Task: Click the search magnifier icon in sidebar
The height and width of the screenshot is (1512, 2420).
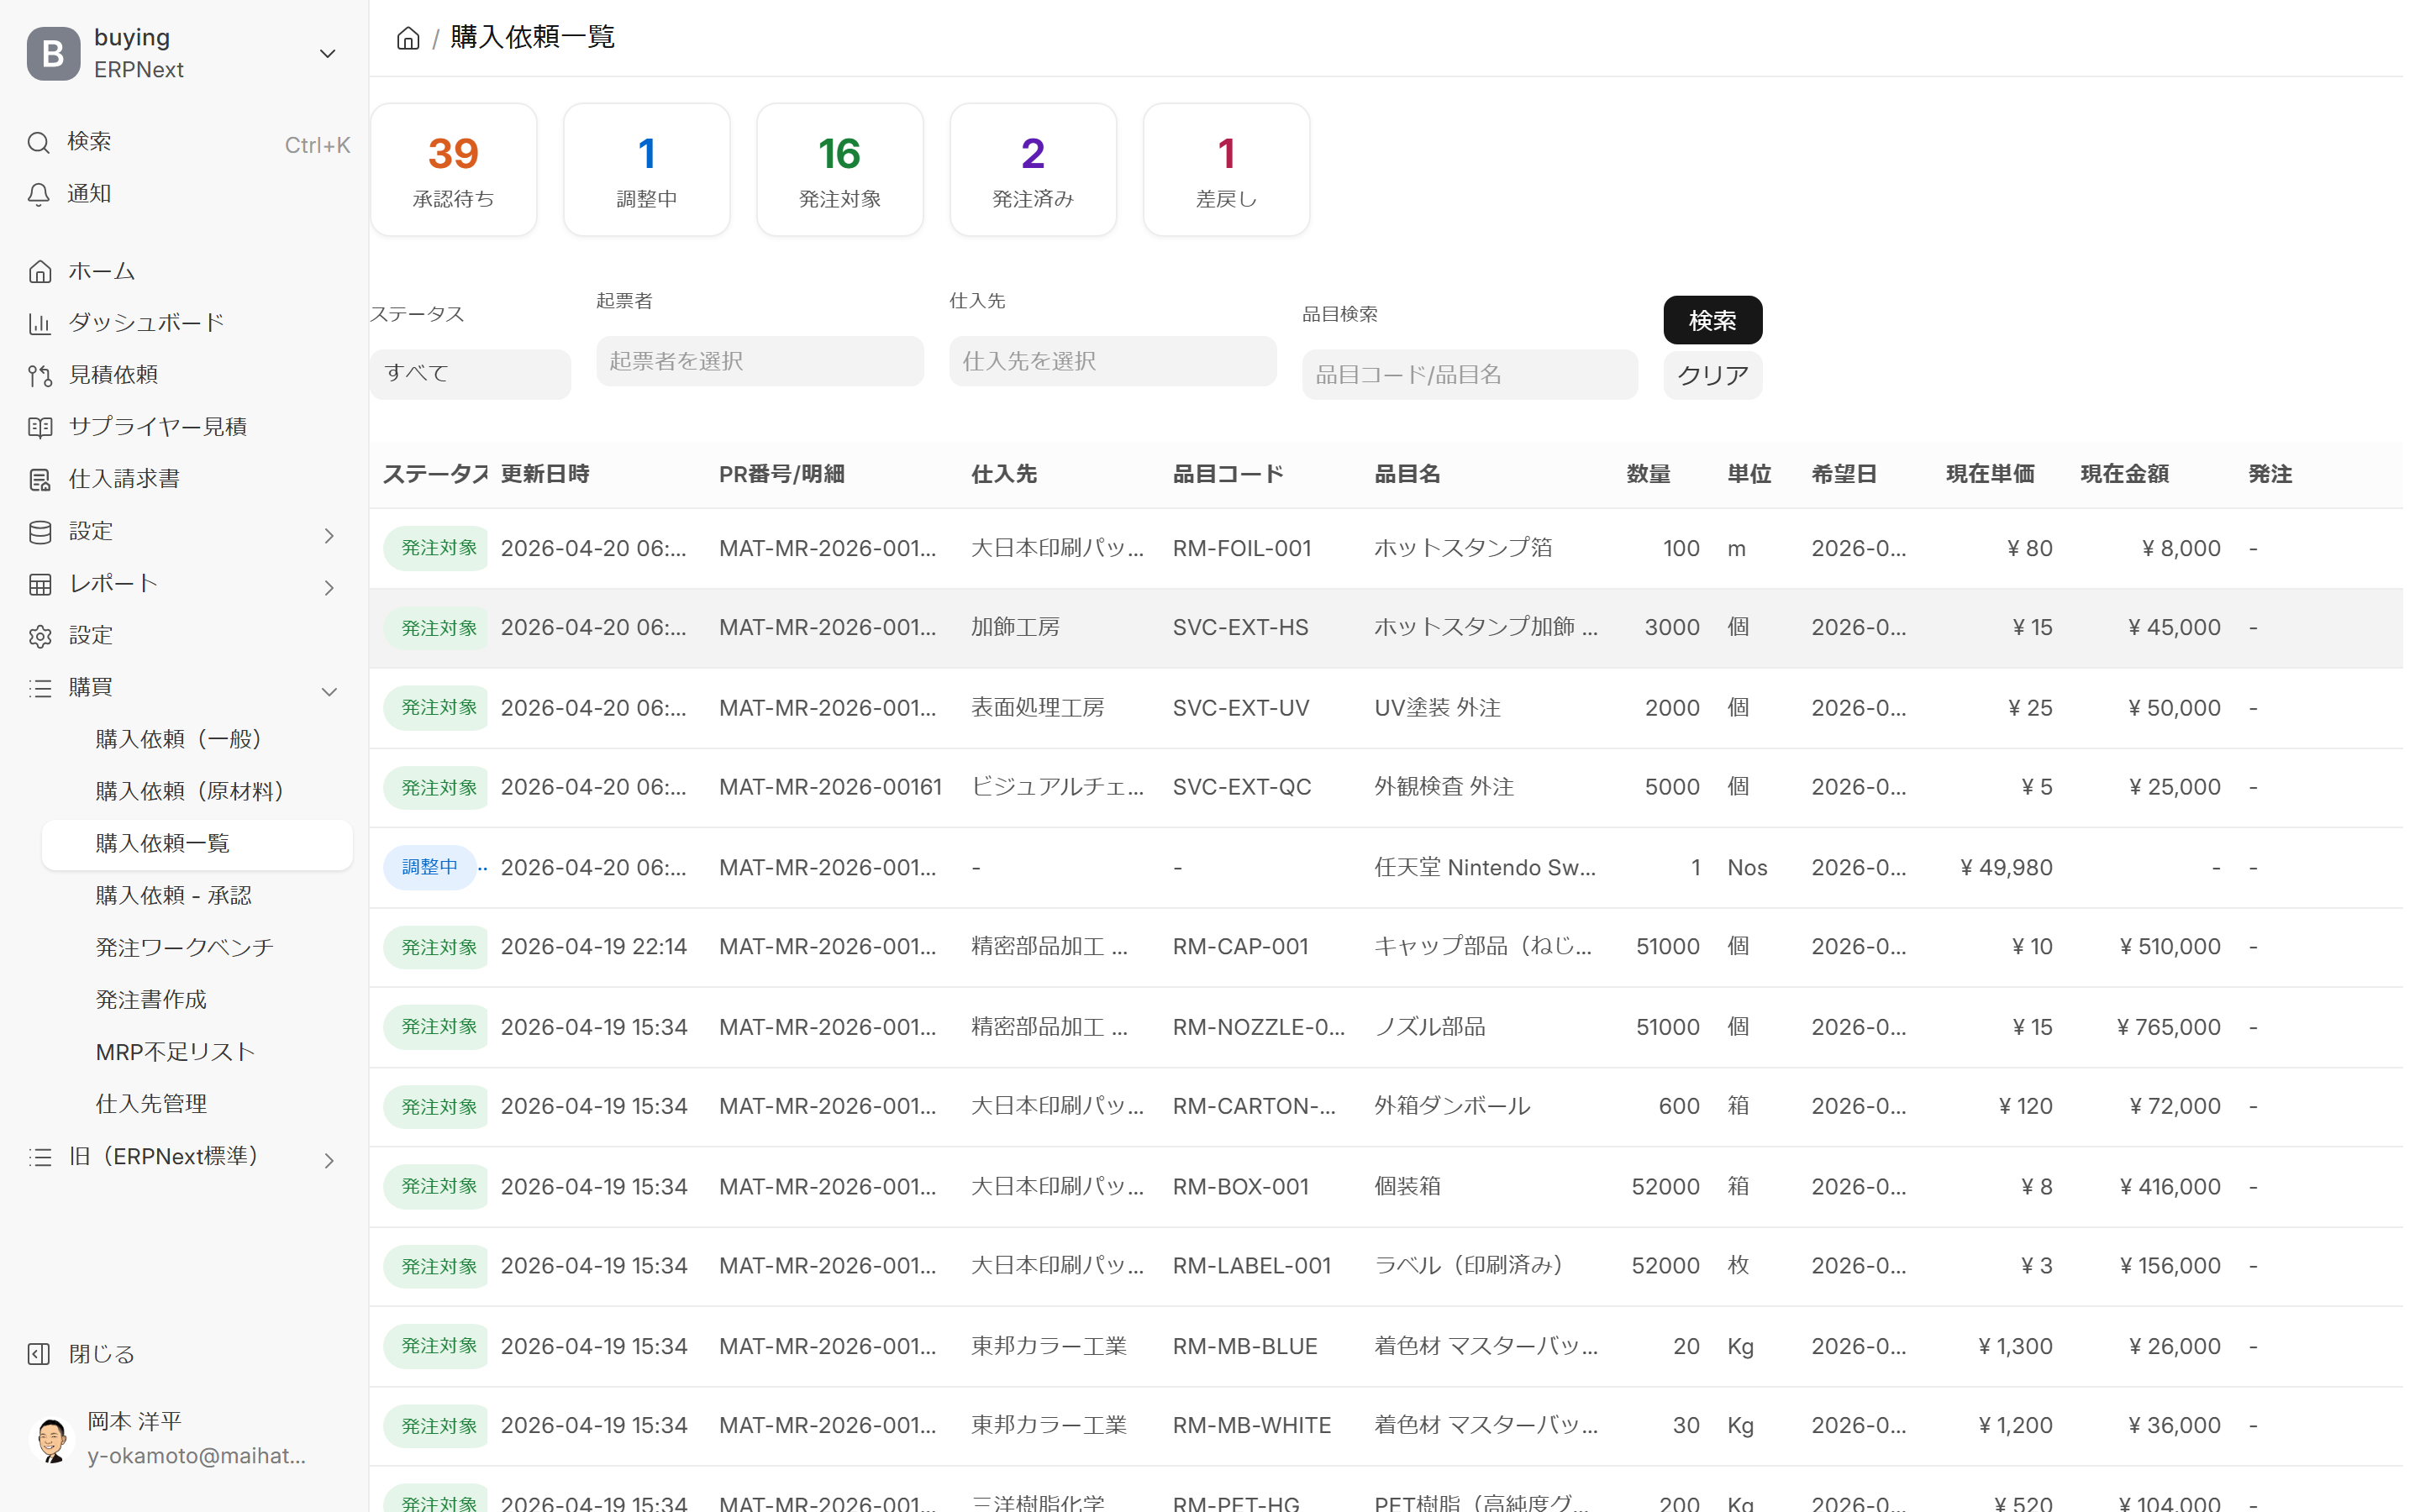Action: point(38,142)
